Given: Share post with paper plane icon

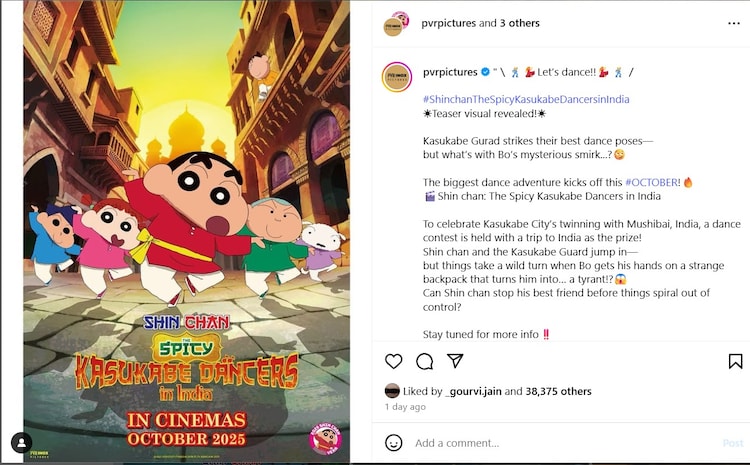Looking at the screenshot, I should tap(455, 361).
